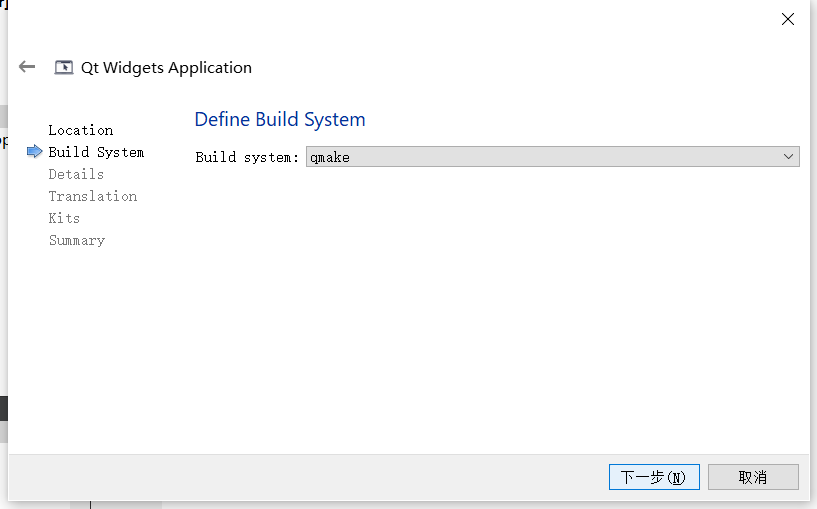The height and width of the screenshot is (509, 817).
Task: Select the Summary step
Action: [77, 240]
